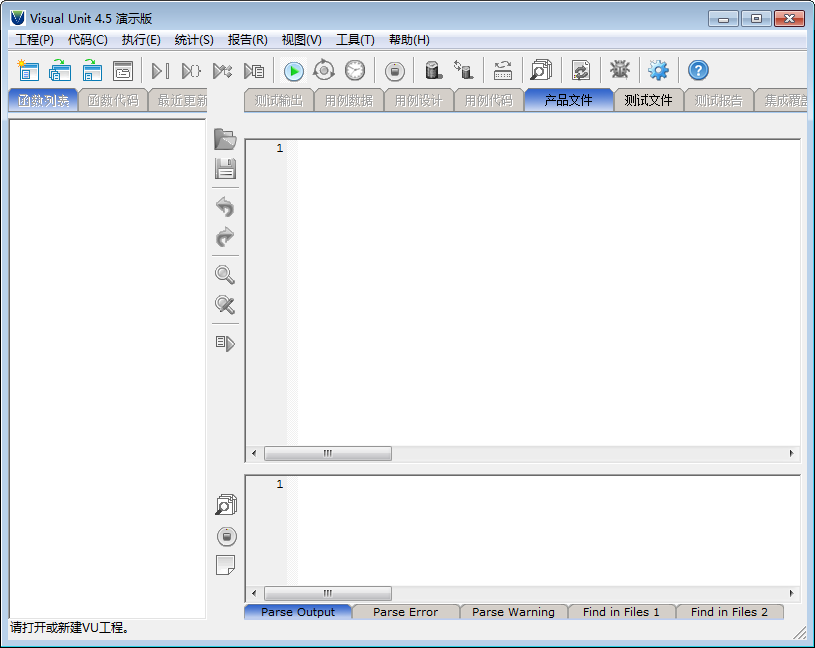Screen dimensions: 815x648
Task: Open the 视图(V) menu
Action: pos(301,40)
